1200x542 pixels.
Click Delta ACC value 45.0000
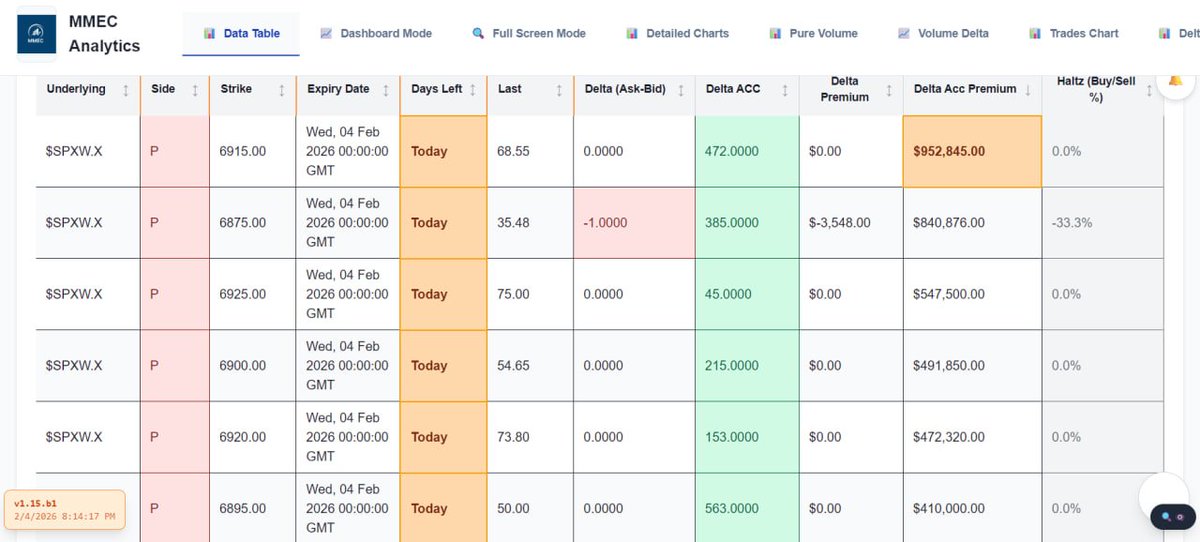point(729,294)
